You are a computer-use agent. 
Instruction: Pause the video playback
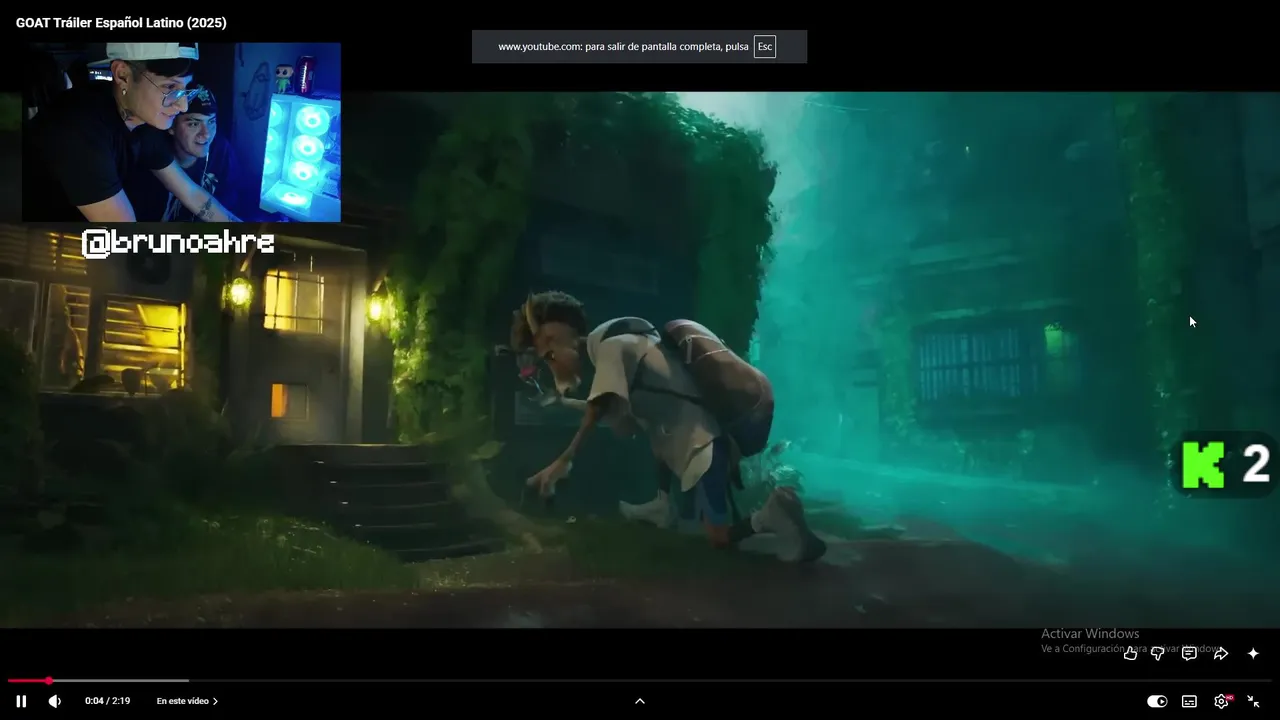(21, 701)
